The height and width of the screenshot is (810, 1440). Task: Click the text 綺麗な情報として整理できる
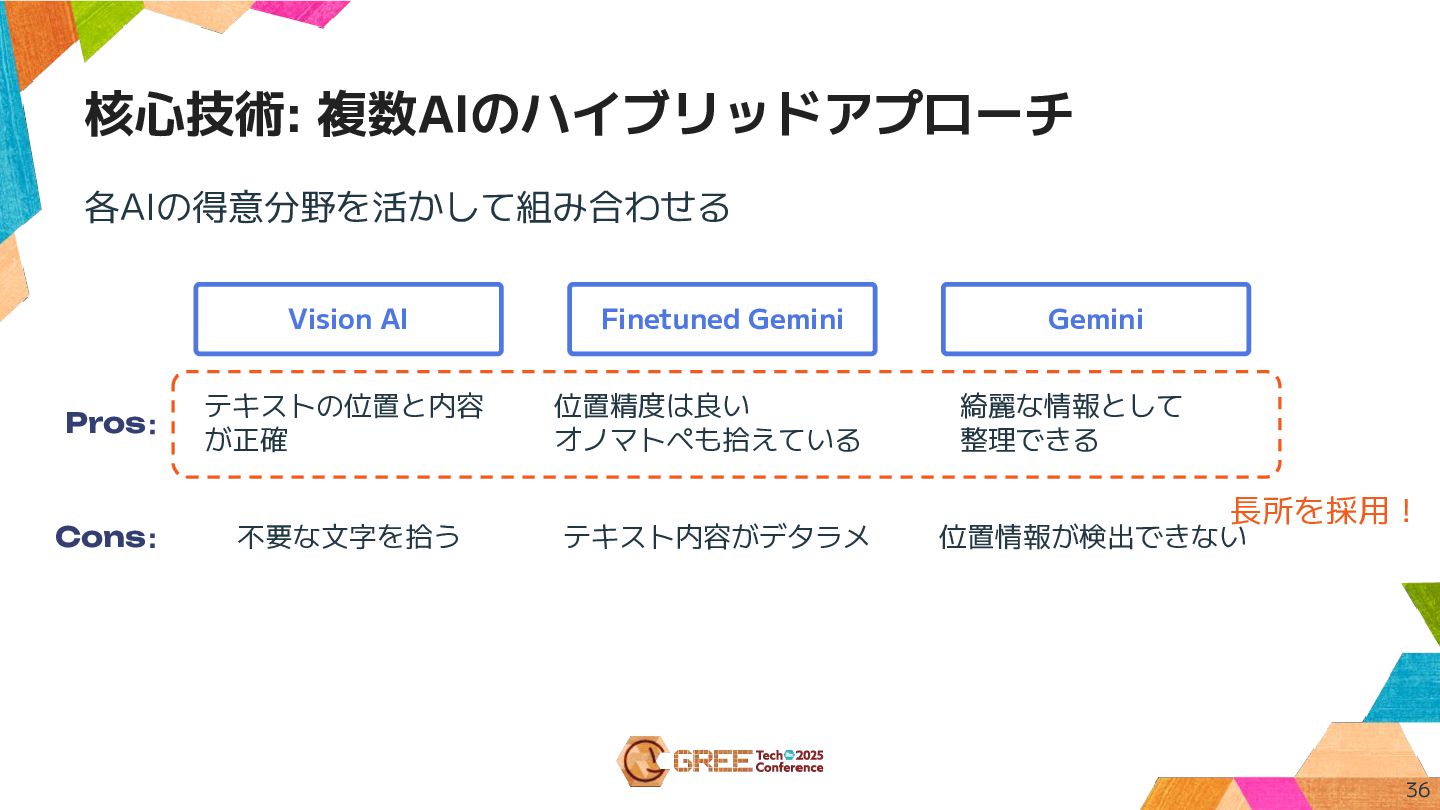pyautogui.click(x=1070, y=423)
